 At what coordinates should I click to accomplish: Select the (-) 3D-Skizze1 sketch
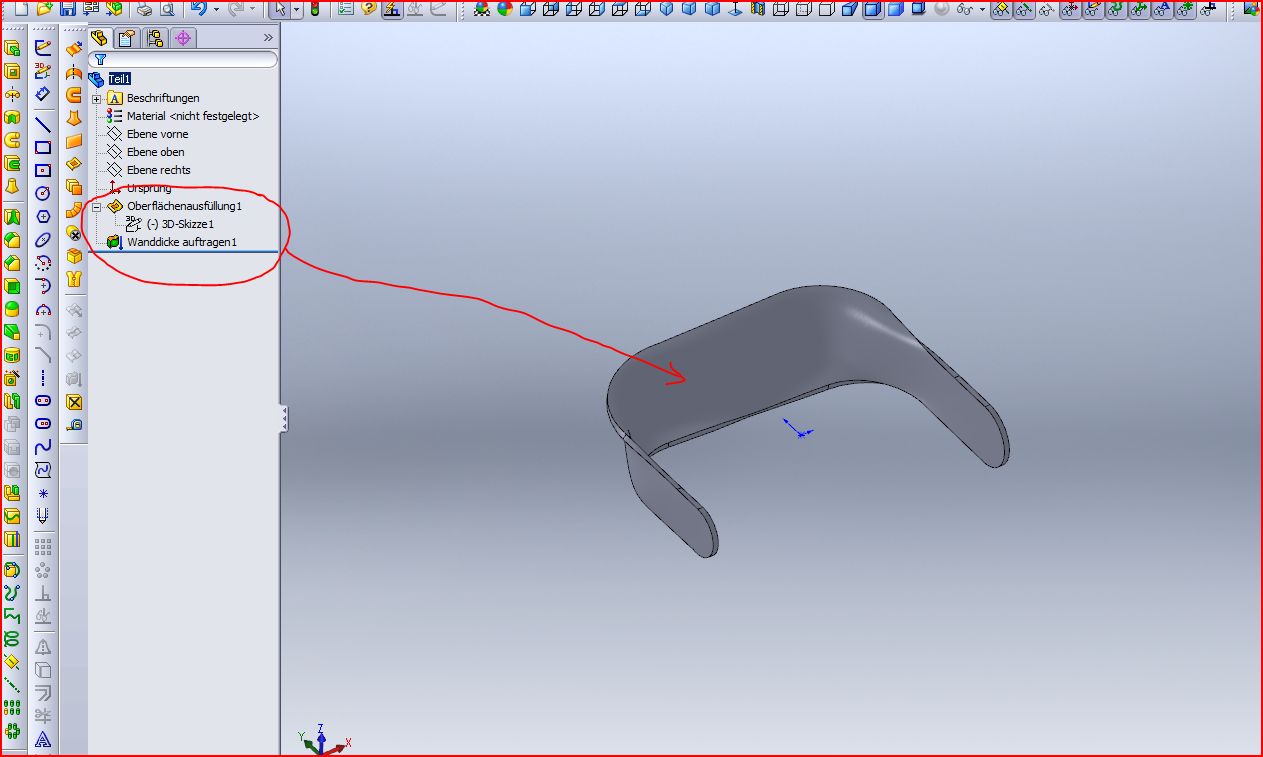180,224
